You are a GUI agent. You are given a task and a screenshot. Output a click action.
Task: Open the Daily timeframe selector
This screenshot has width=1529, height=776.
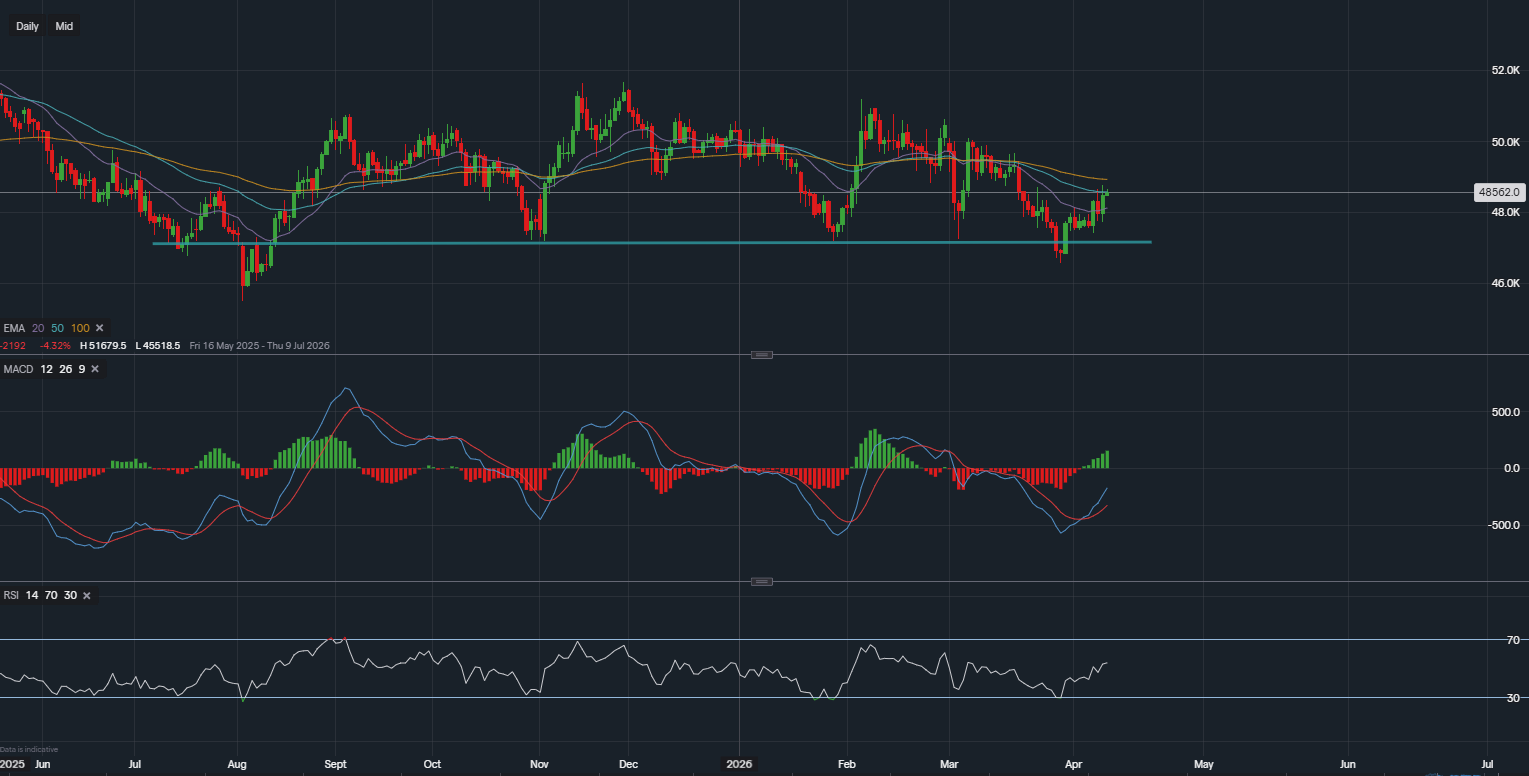click(27, 26)
